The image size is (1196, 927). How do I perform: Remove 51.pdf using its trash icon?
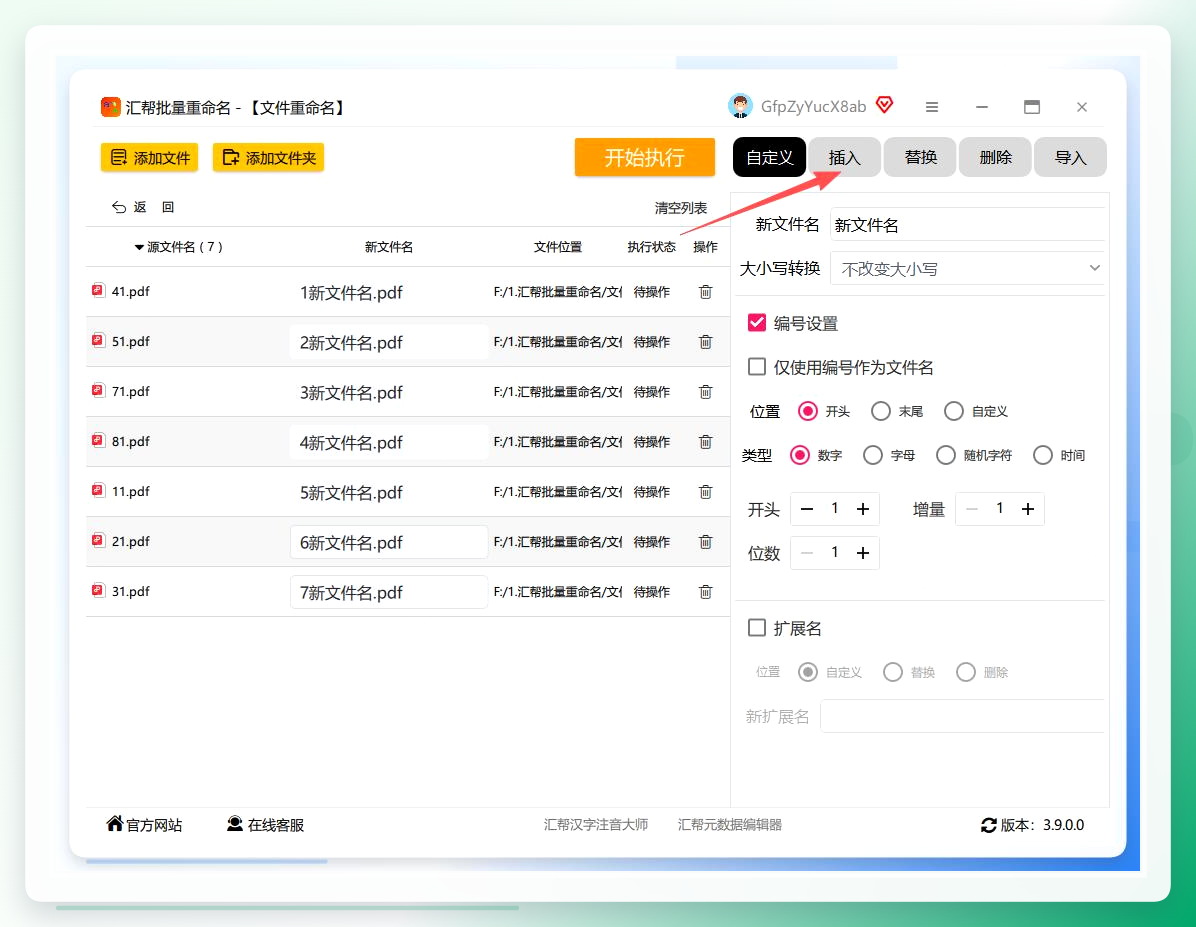(706, 342)
